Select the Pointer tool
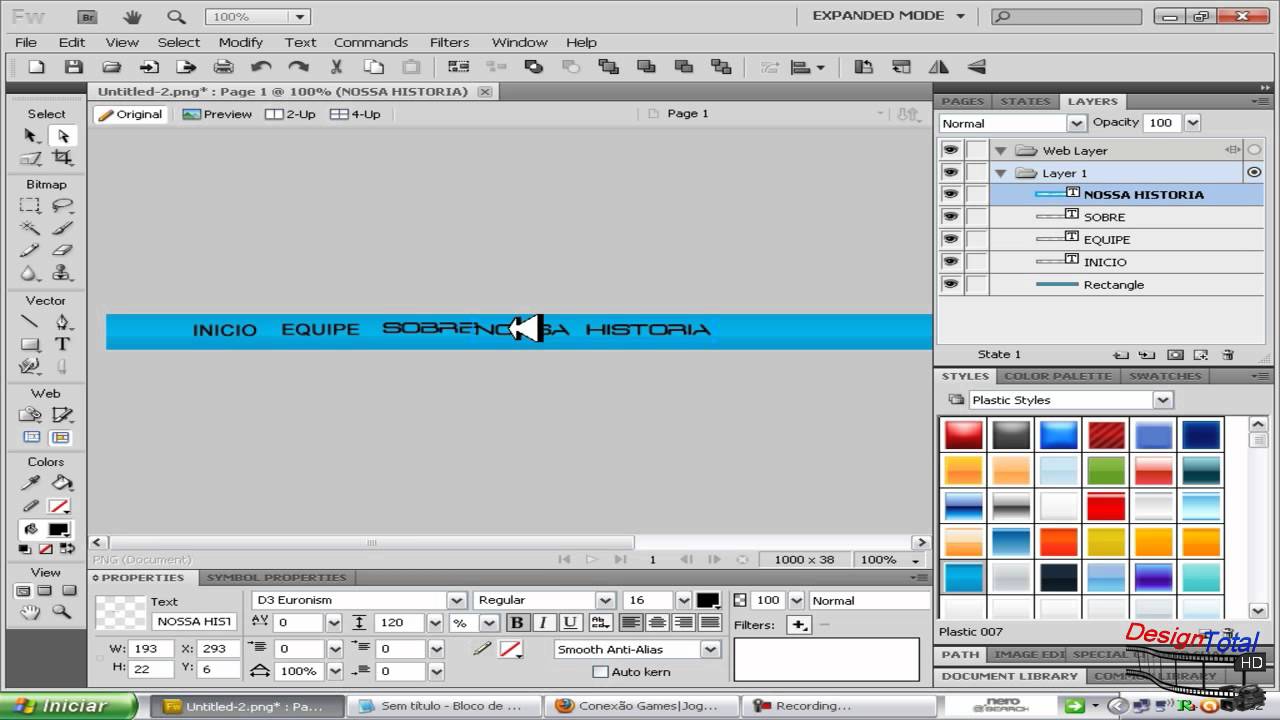The width and height of the screenshot is (1280, 720). click(31, 136)
